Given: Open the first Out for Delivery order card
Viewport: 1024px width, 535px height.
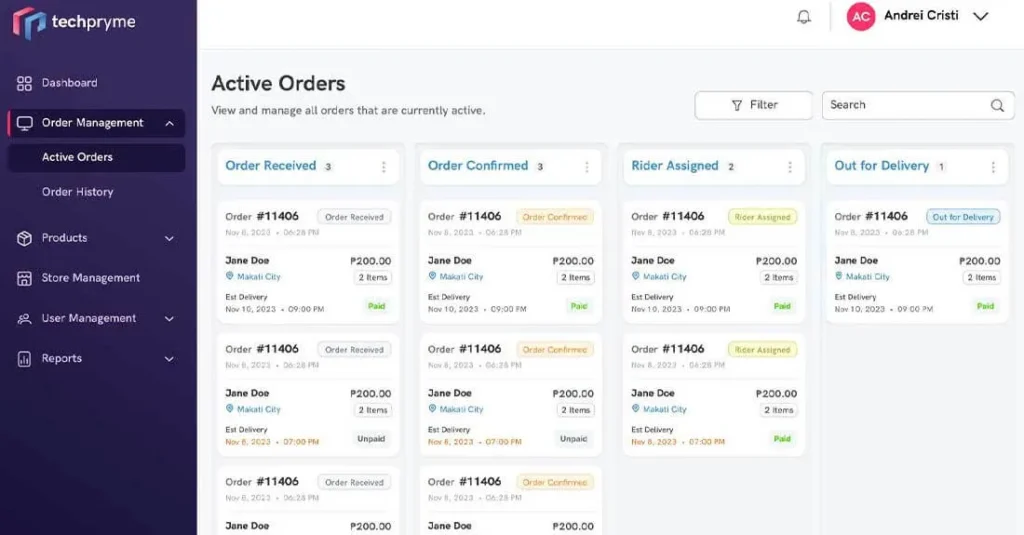Looking at the screenshot, I should coord(917,262).
